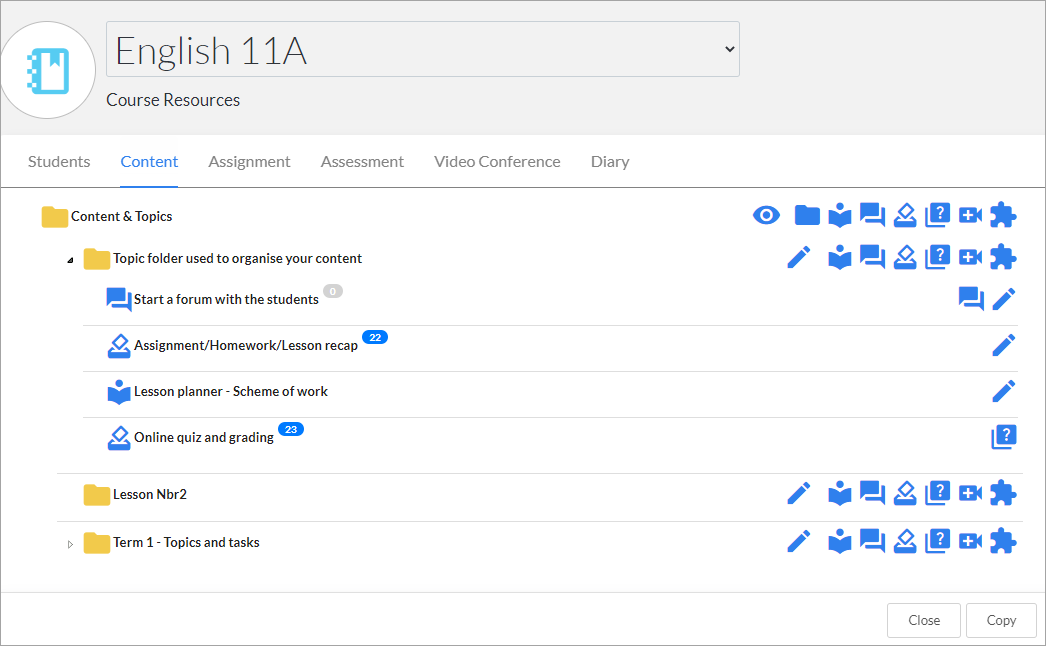Image resolution: width=1046 pixels, height=646 pixels.
Task: Puzzle plugin icon in Topic folder row
Action: coord(1003,257)
